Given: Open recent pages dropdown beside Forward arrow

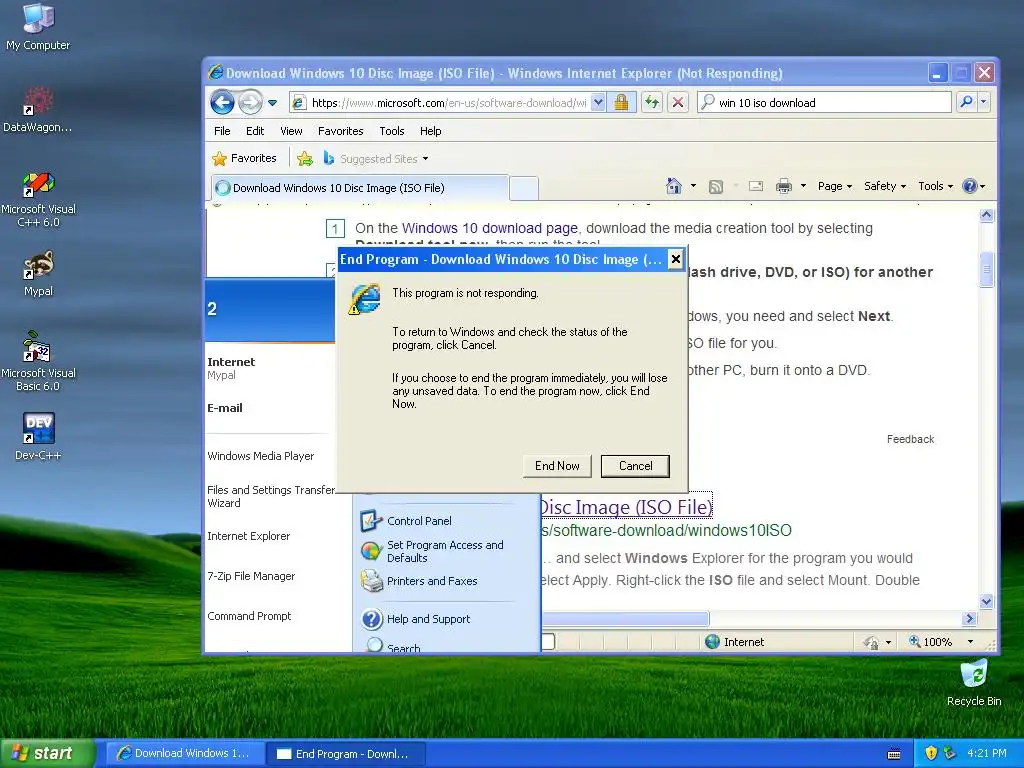Looking at the screenshot, I should [272, 103].
